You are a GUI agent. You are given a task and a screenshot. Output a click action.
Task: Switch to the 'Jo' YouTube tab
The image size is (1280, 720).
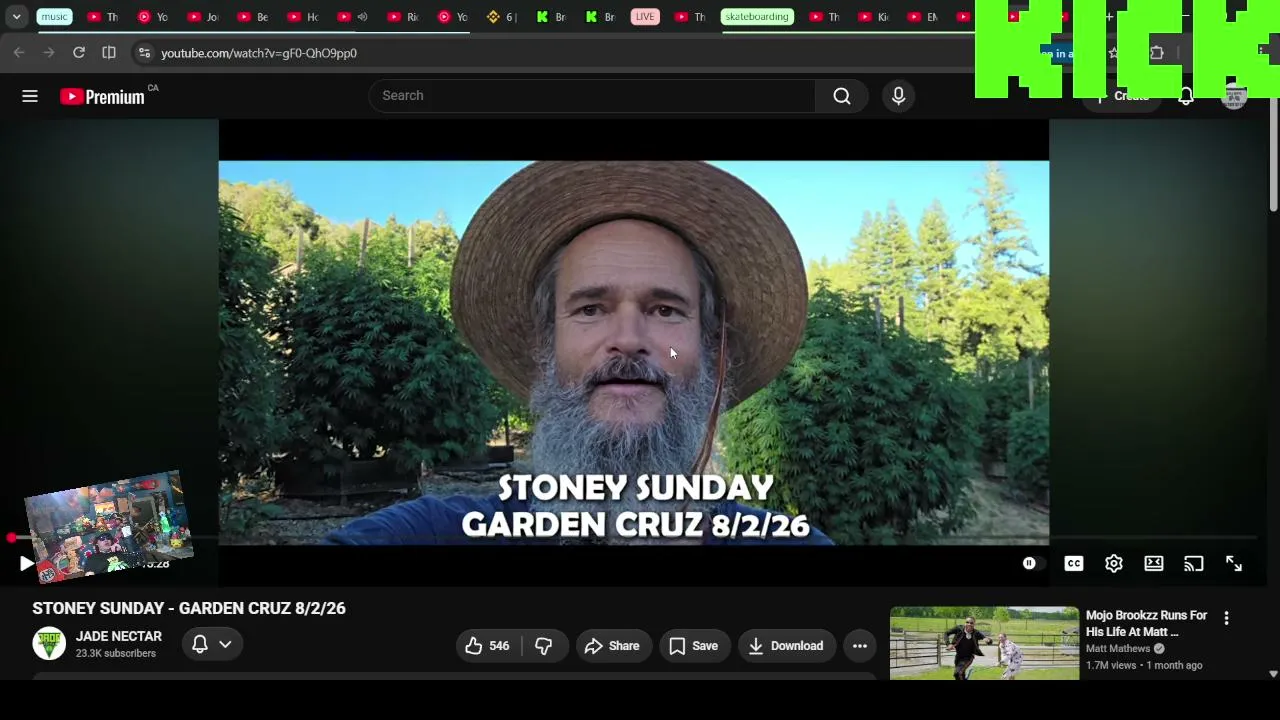(x=201, y=17)
